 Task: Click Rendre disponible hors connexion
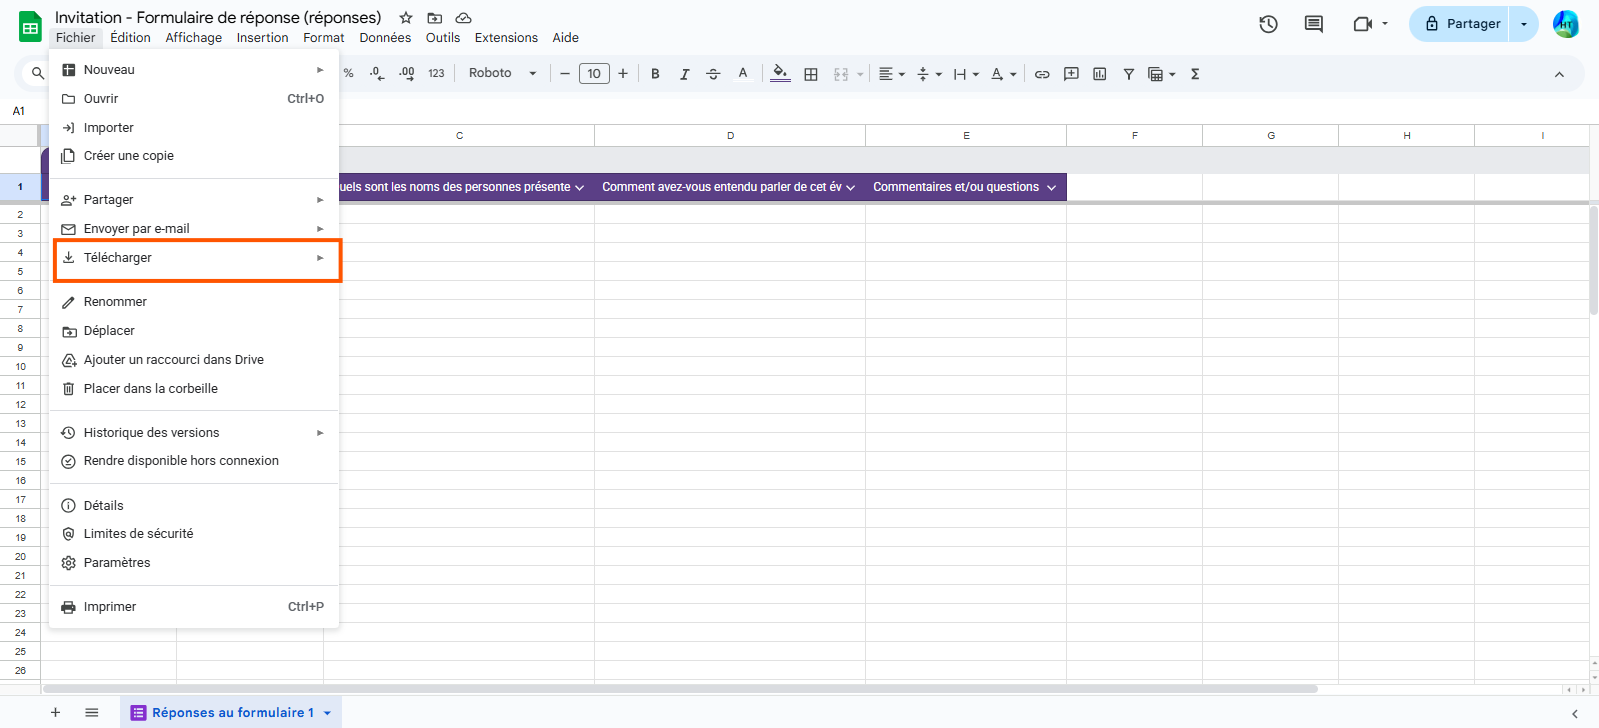(194, 461)
